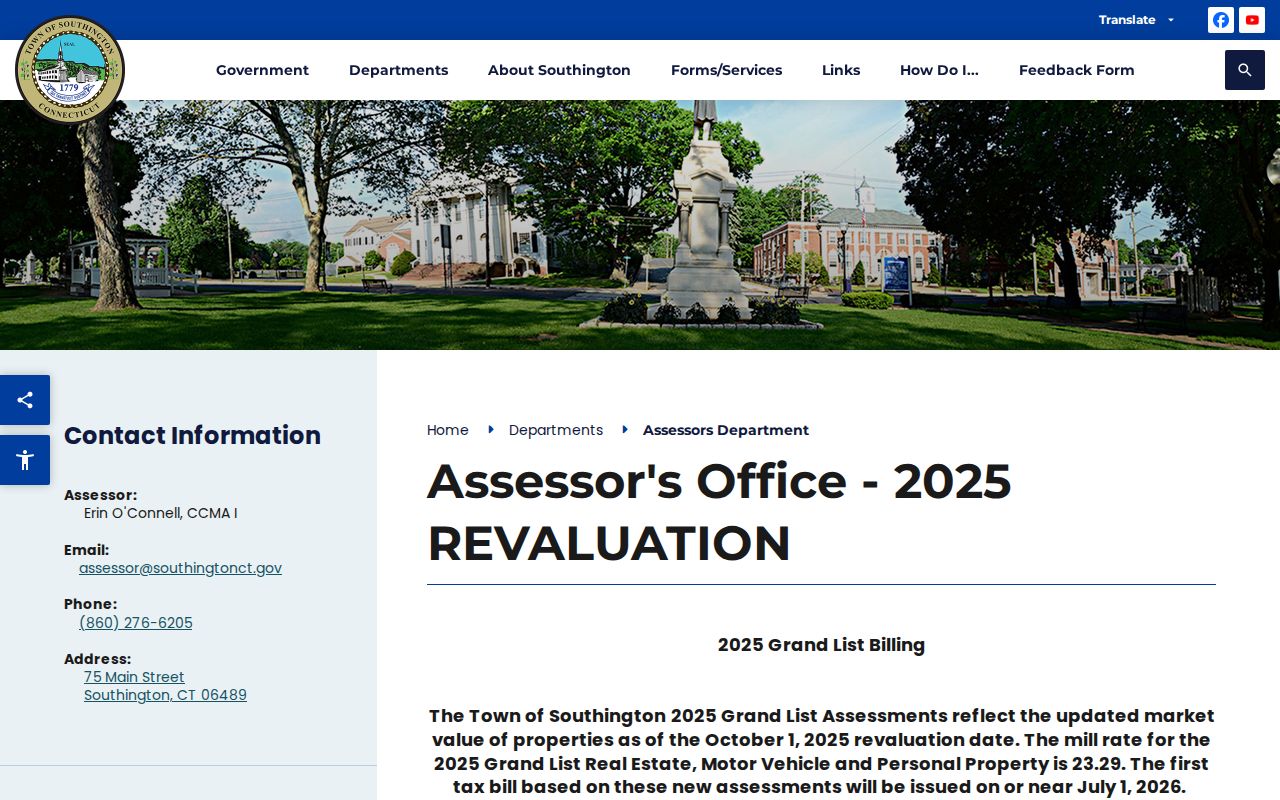
Task: Go to Departments breadcrumb link
Action: click(556, 430)
